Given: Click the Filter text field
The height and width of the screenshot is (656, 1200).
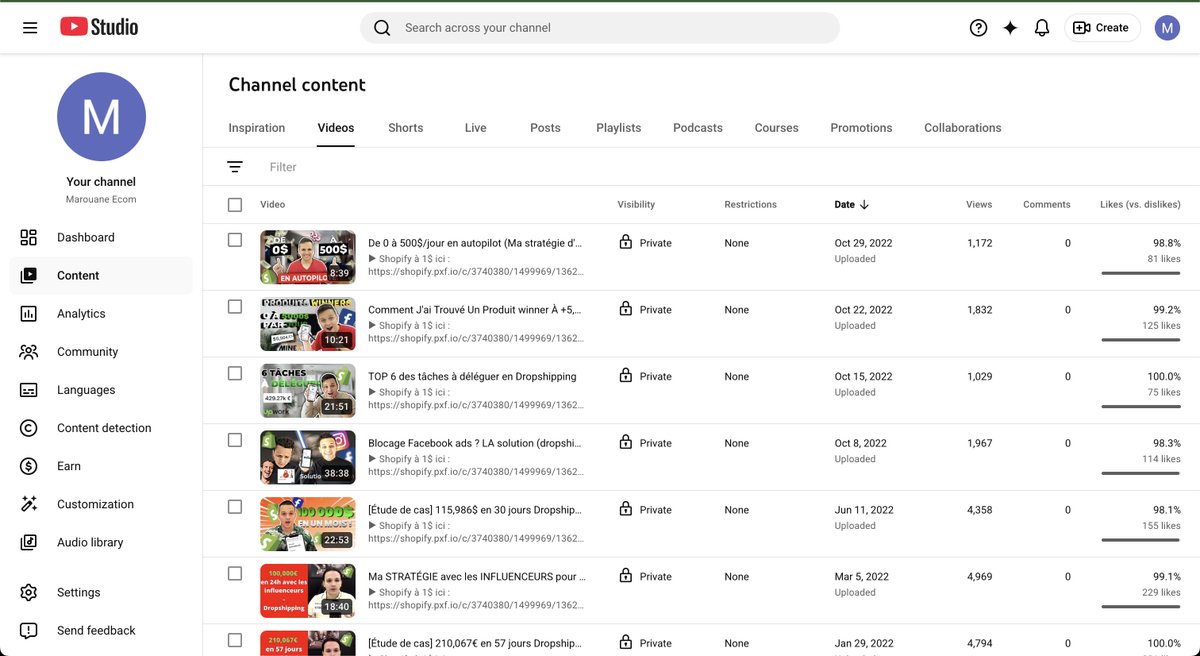Looking at the screenshot, I should click(283, 167).
